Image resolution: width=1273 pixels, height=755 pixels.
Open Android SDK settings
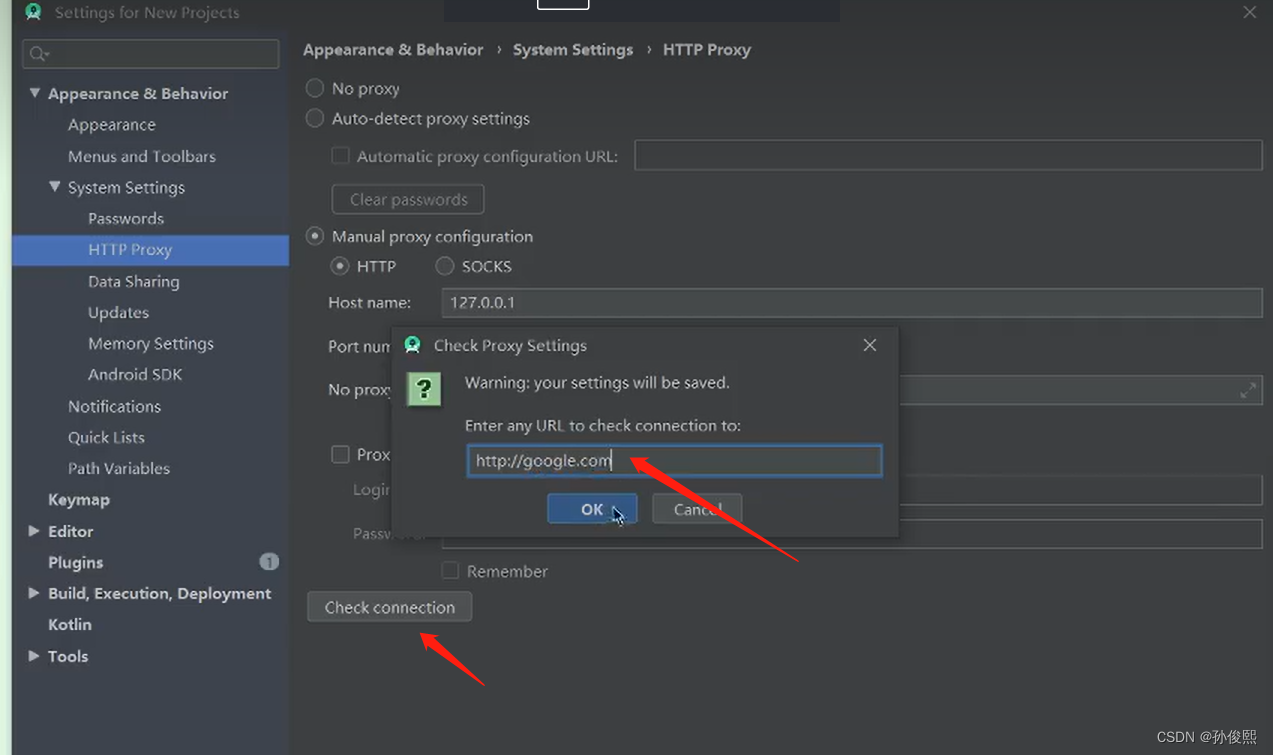point(135,374)
